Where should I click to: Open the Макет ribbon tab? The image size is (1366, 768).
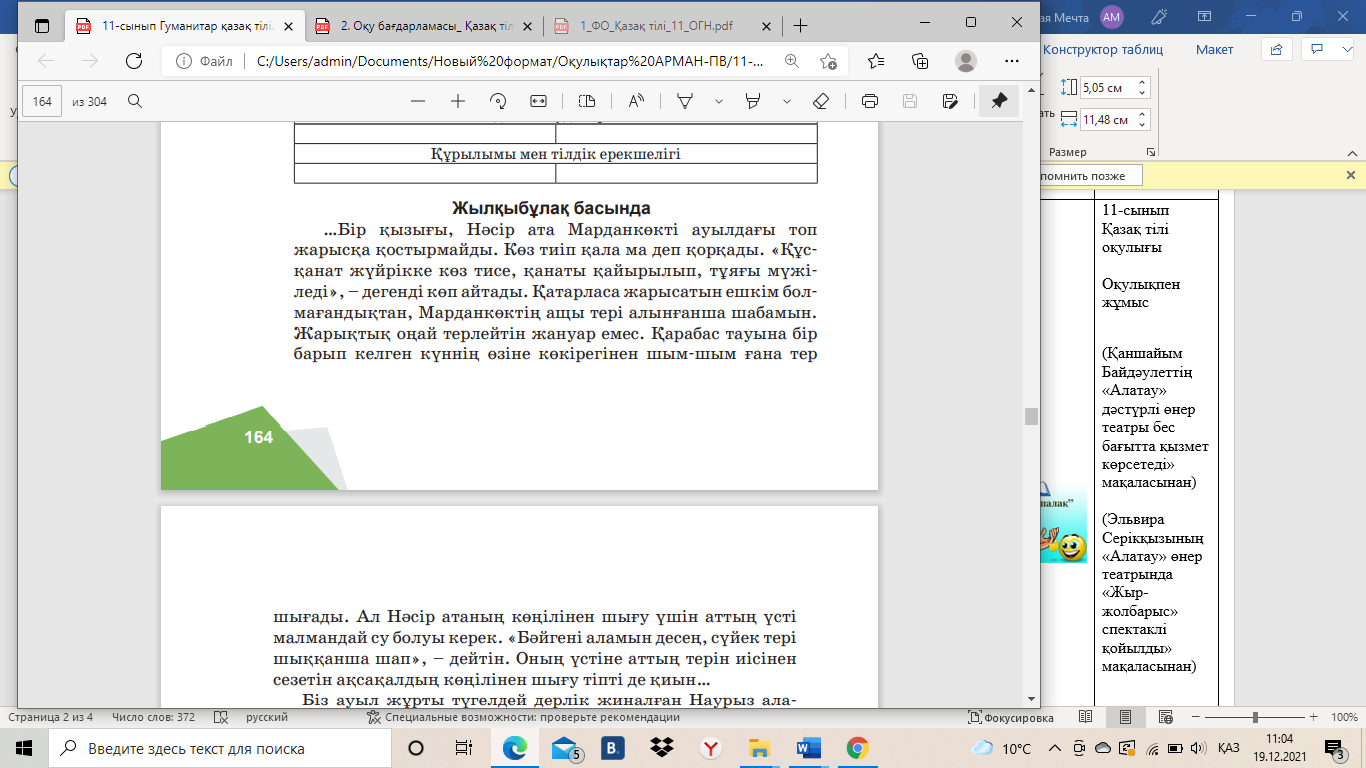click(1214, 49)
